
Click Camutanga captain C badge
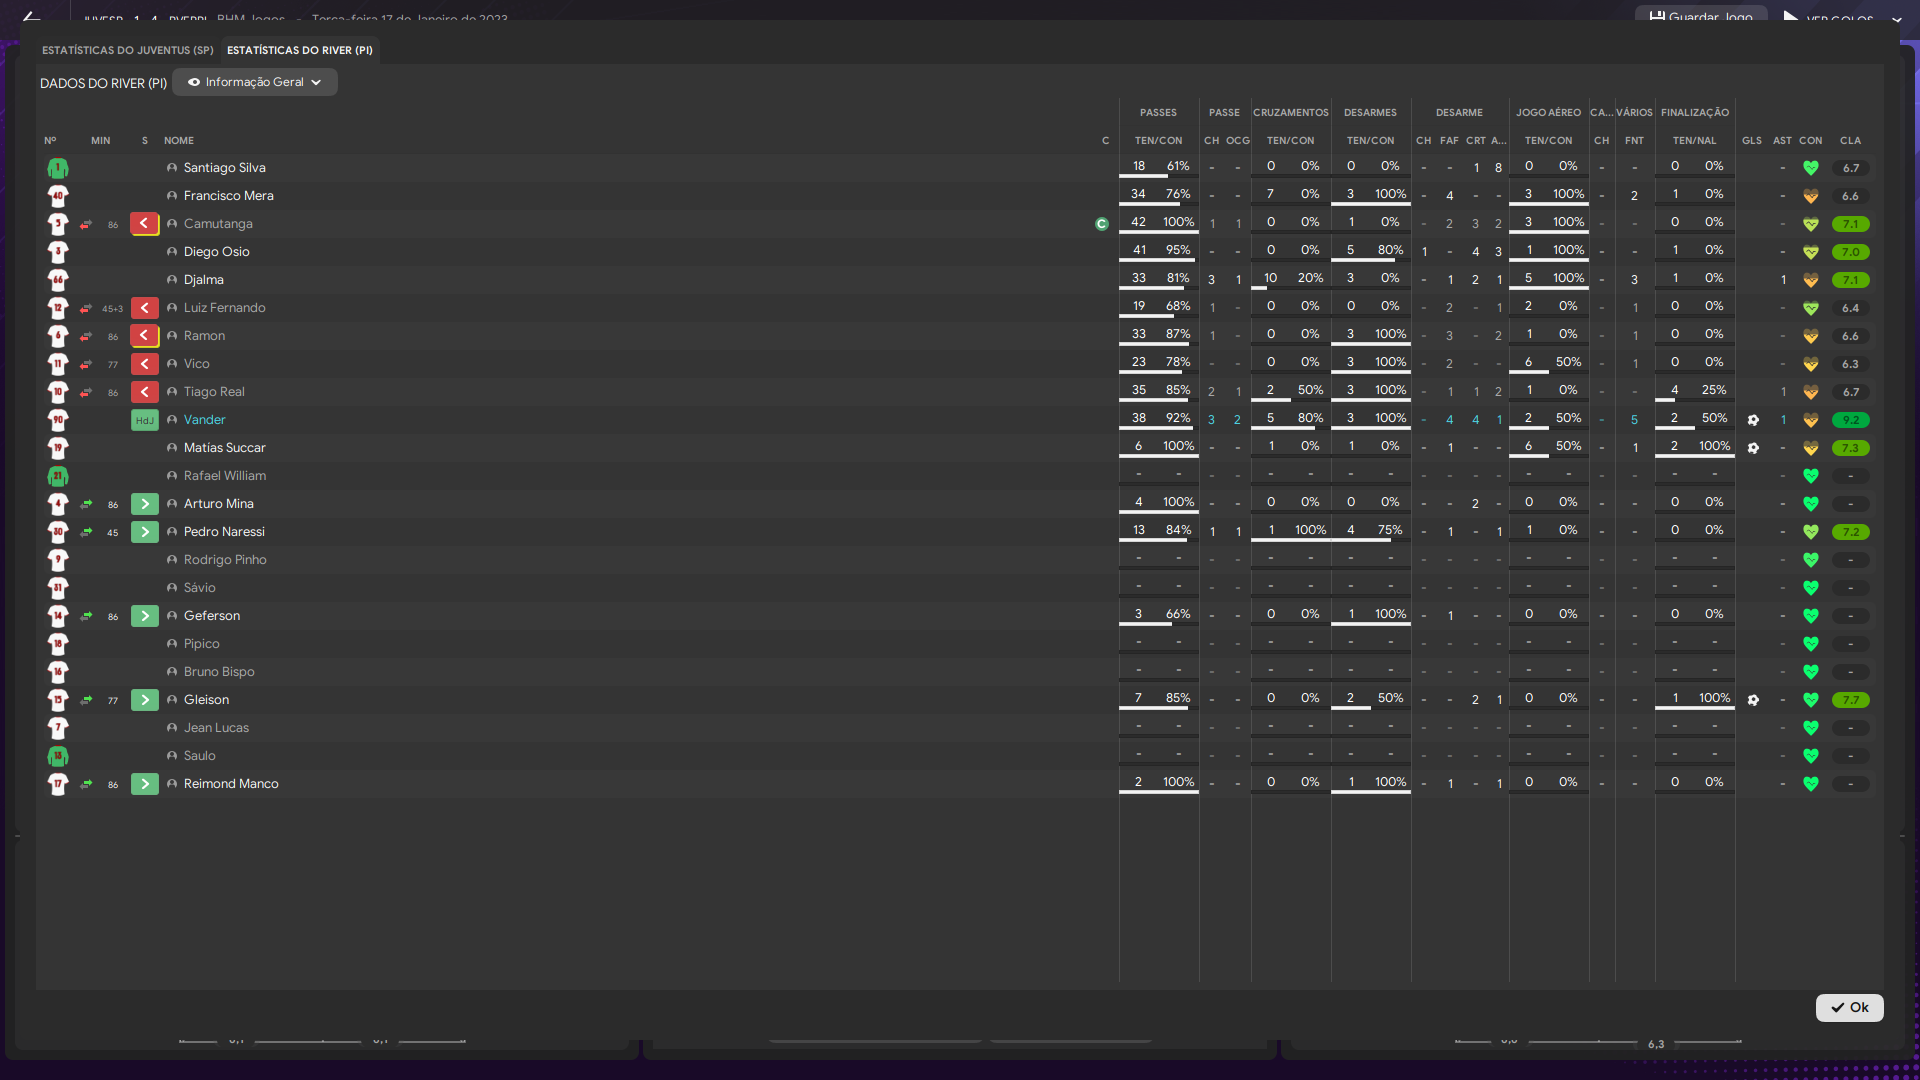click(1102, 224)
